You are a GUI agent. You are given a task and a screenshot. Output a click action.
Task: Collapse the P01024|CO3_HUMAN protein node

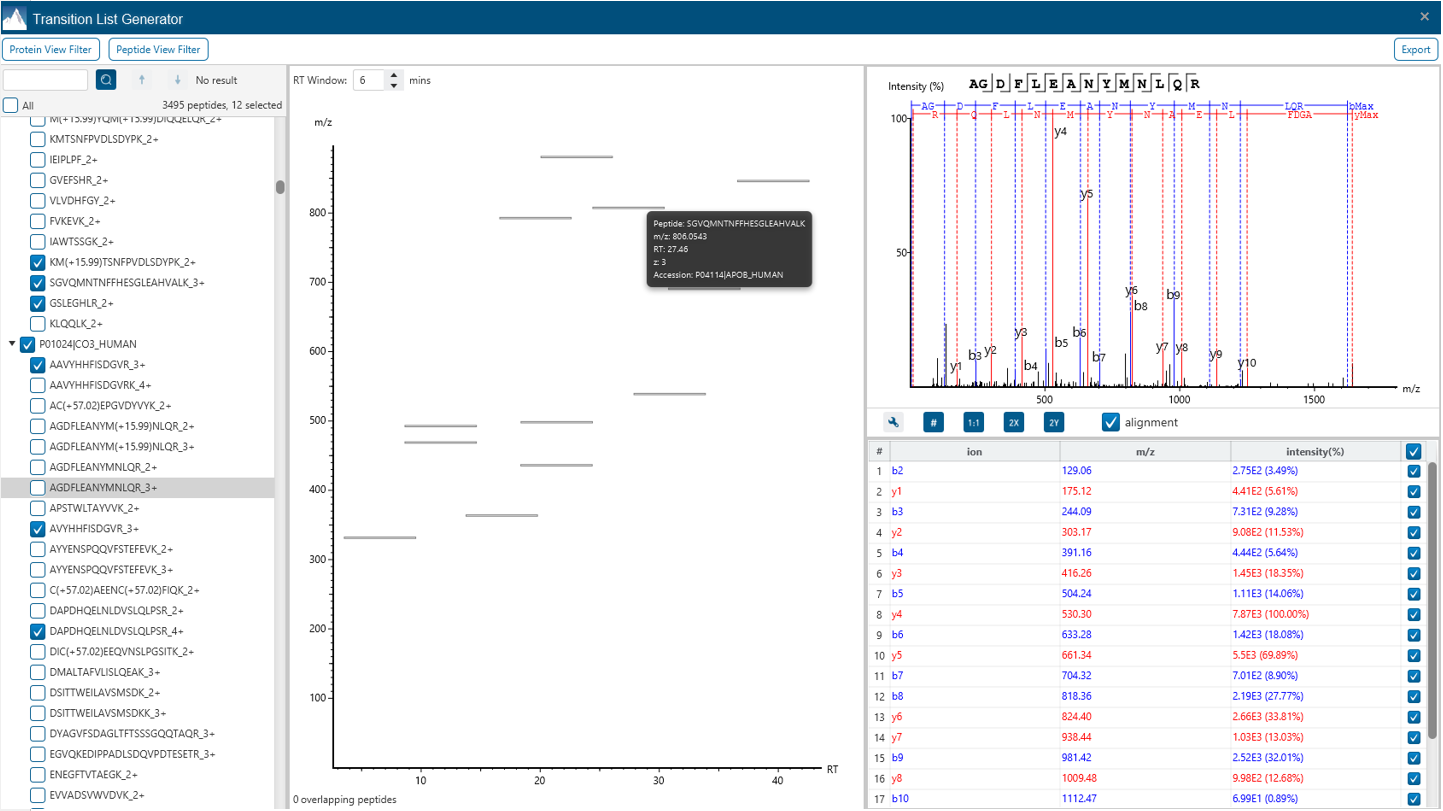pos(12,344)
